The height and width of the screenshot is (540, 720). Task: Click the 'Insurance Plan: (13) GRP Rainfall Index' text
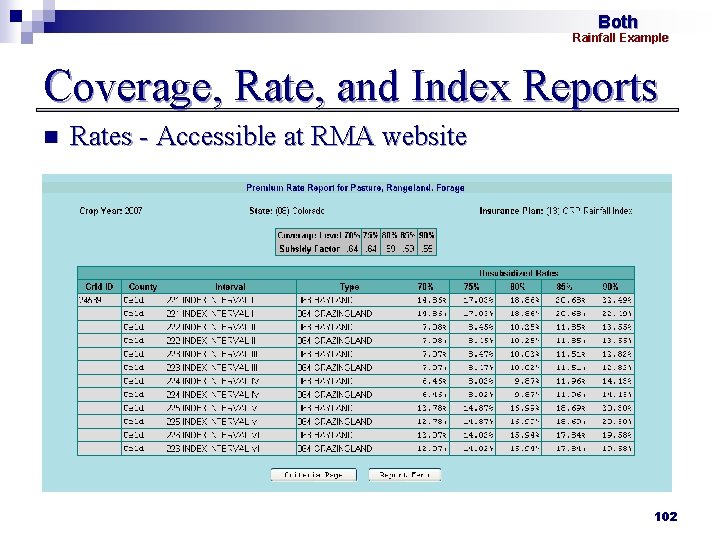point(556,211)
